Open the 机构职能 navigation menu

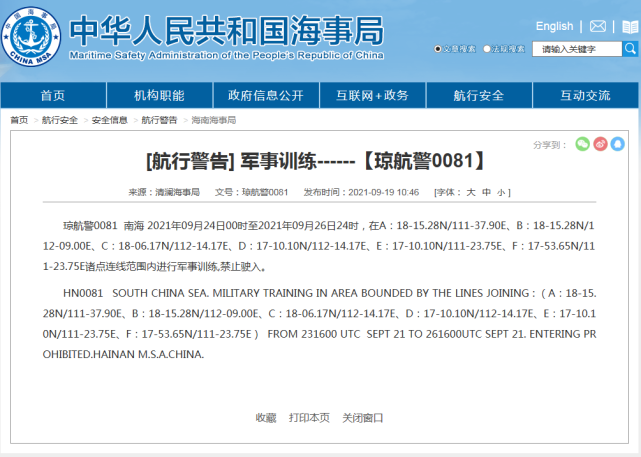159,95
